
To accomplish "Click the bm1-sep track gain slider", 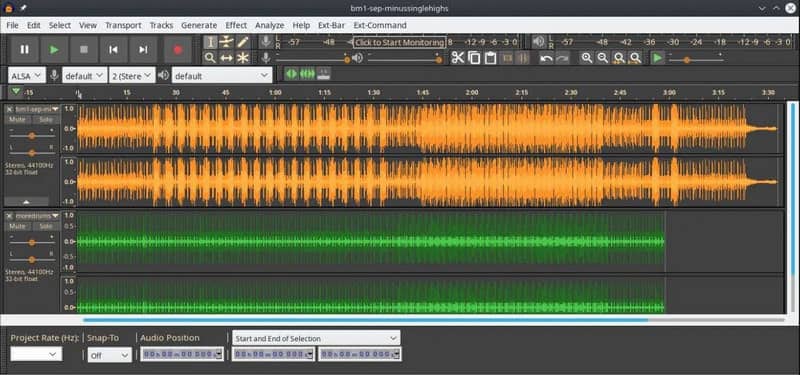I will [x=32, y=136].
